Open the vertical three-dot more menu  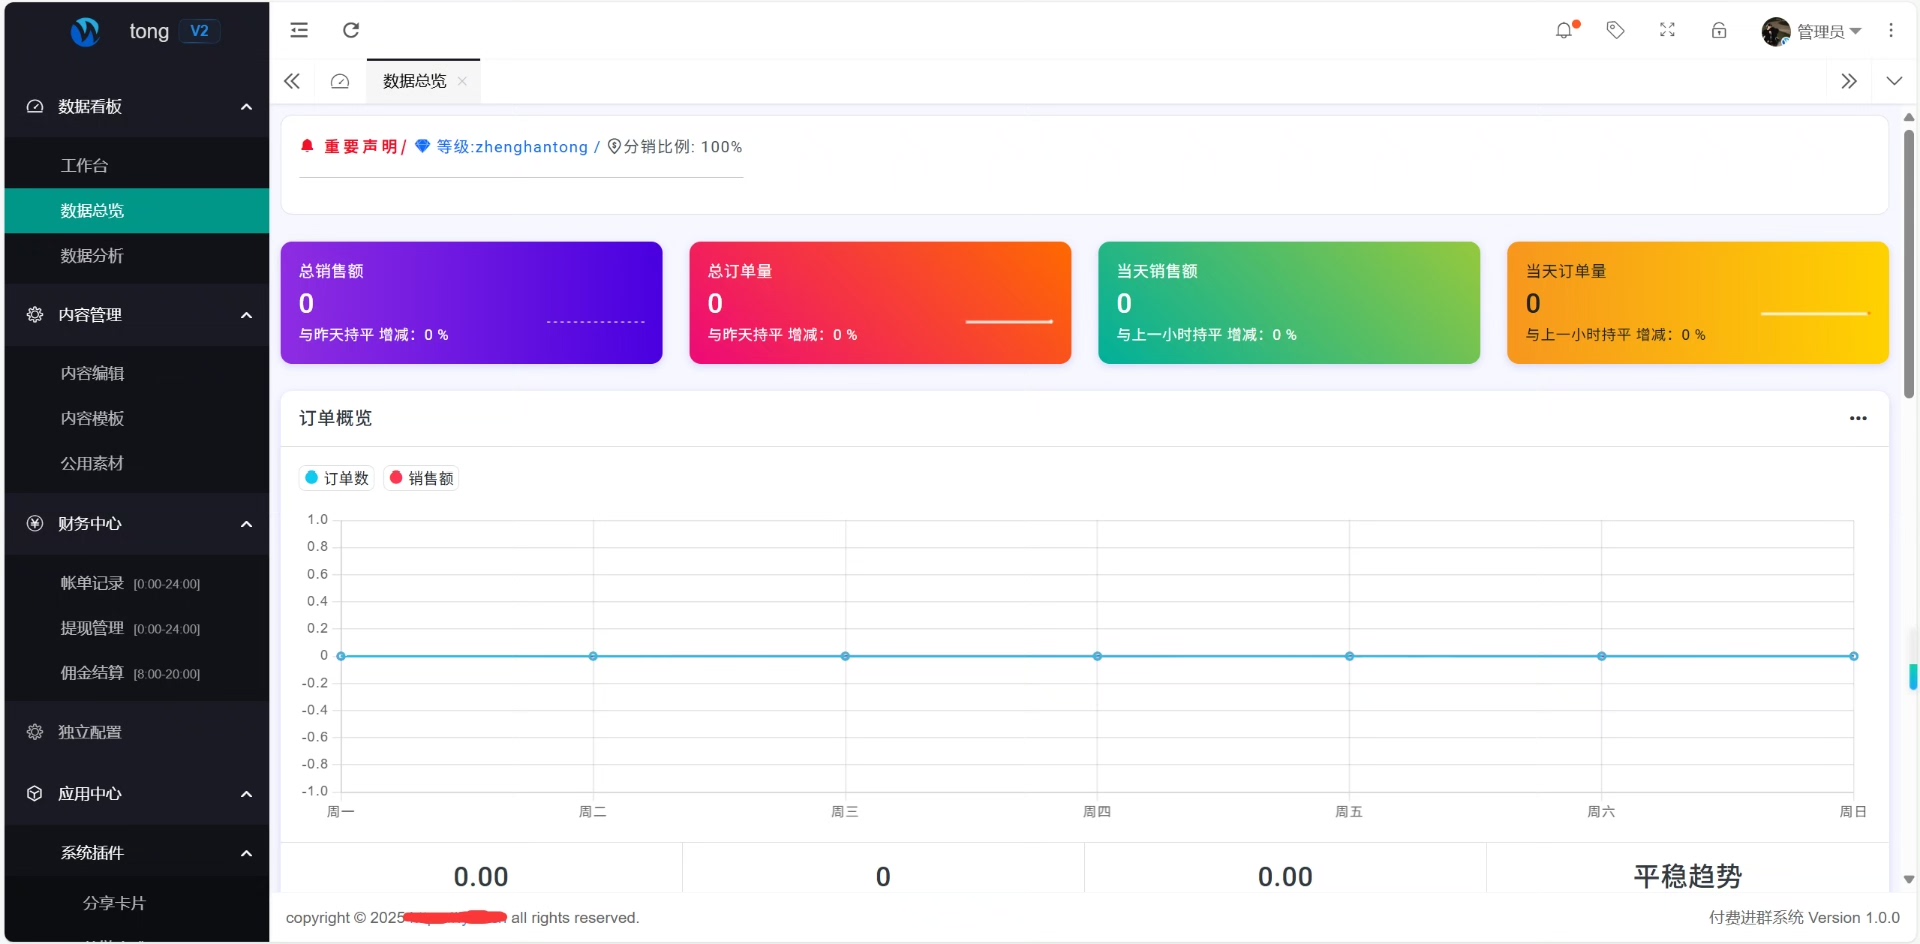[x=1890, y=31]
